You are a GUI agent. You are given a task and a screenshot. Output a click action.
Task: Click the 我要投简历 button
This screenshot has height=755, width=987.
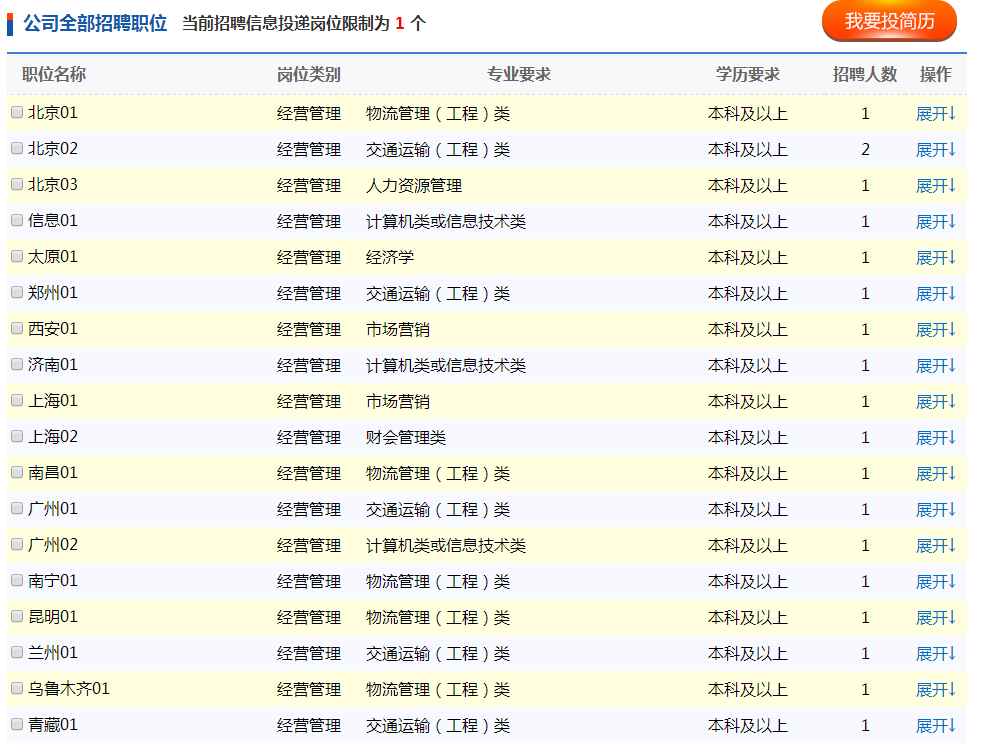tap(889, 21)
